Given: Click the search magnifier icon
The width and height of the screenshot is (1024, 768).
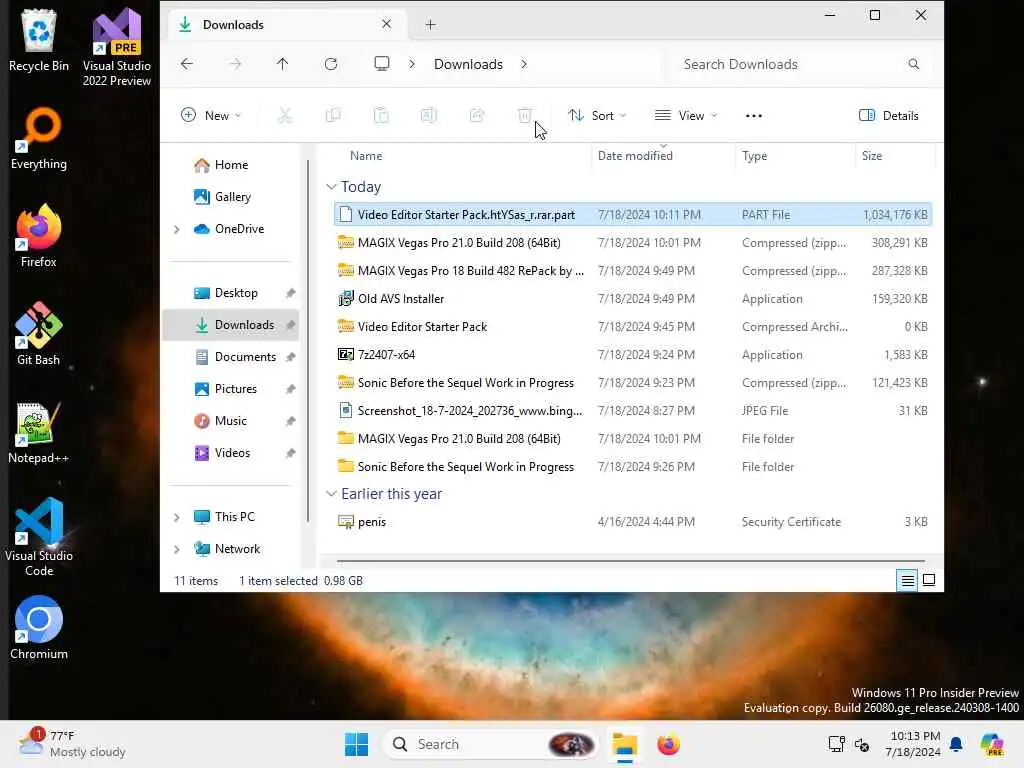Looking at the screenshot, I should (914, 64).
